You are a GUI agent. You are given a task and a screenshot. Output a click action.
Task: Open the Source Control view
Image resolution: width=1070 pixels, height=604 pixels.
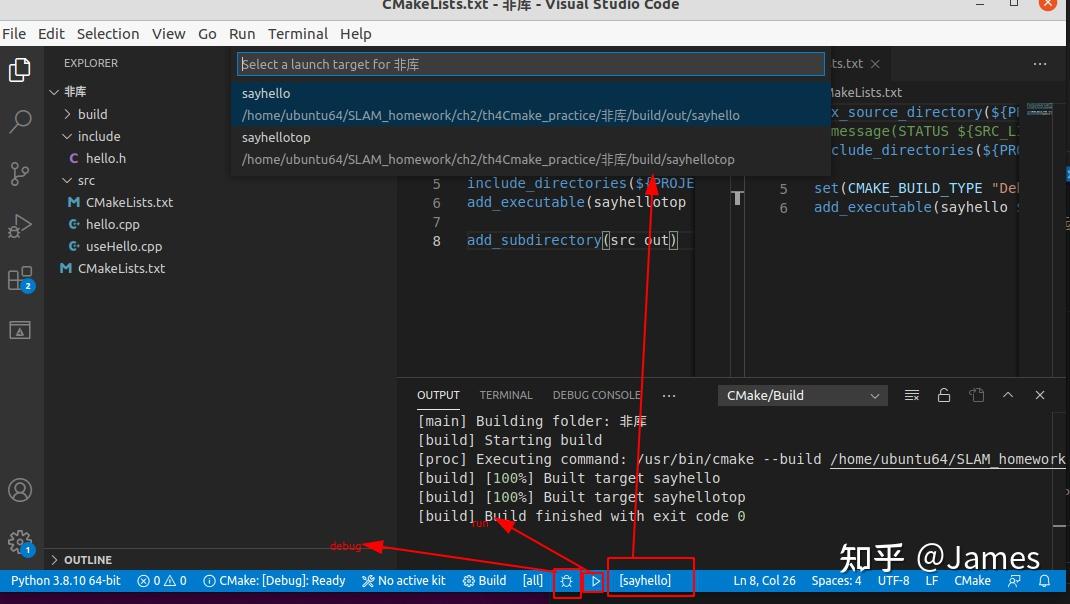(x=20, y=173)
